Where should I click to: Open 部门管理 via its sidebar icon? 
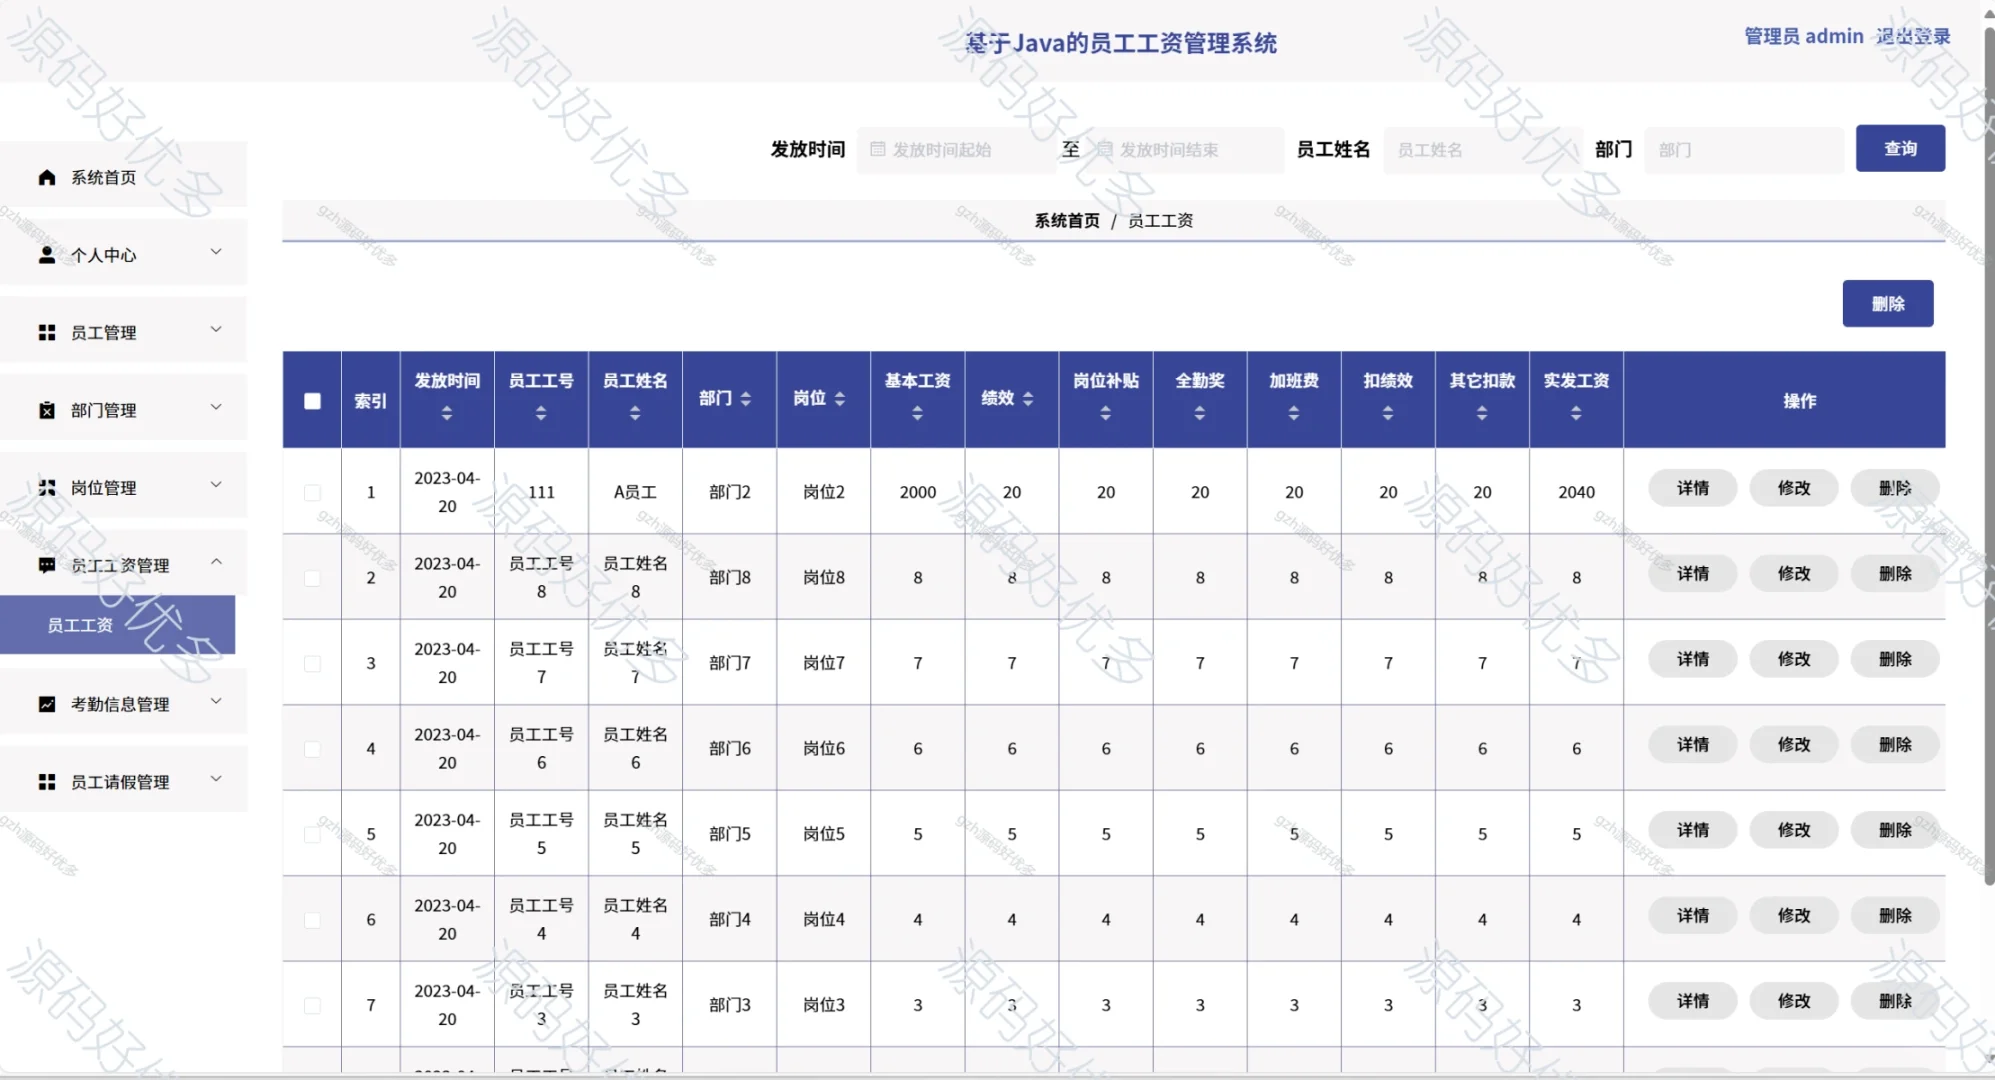point(45,409)
